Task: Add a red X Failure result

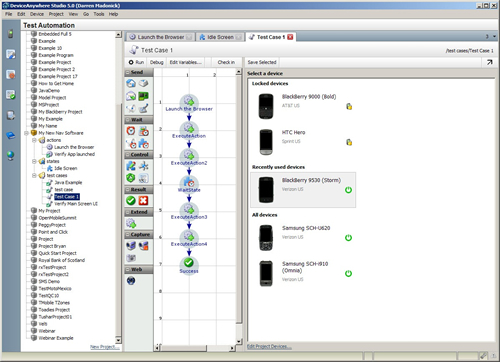Action: [143, 200]
